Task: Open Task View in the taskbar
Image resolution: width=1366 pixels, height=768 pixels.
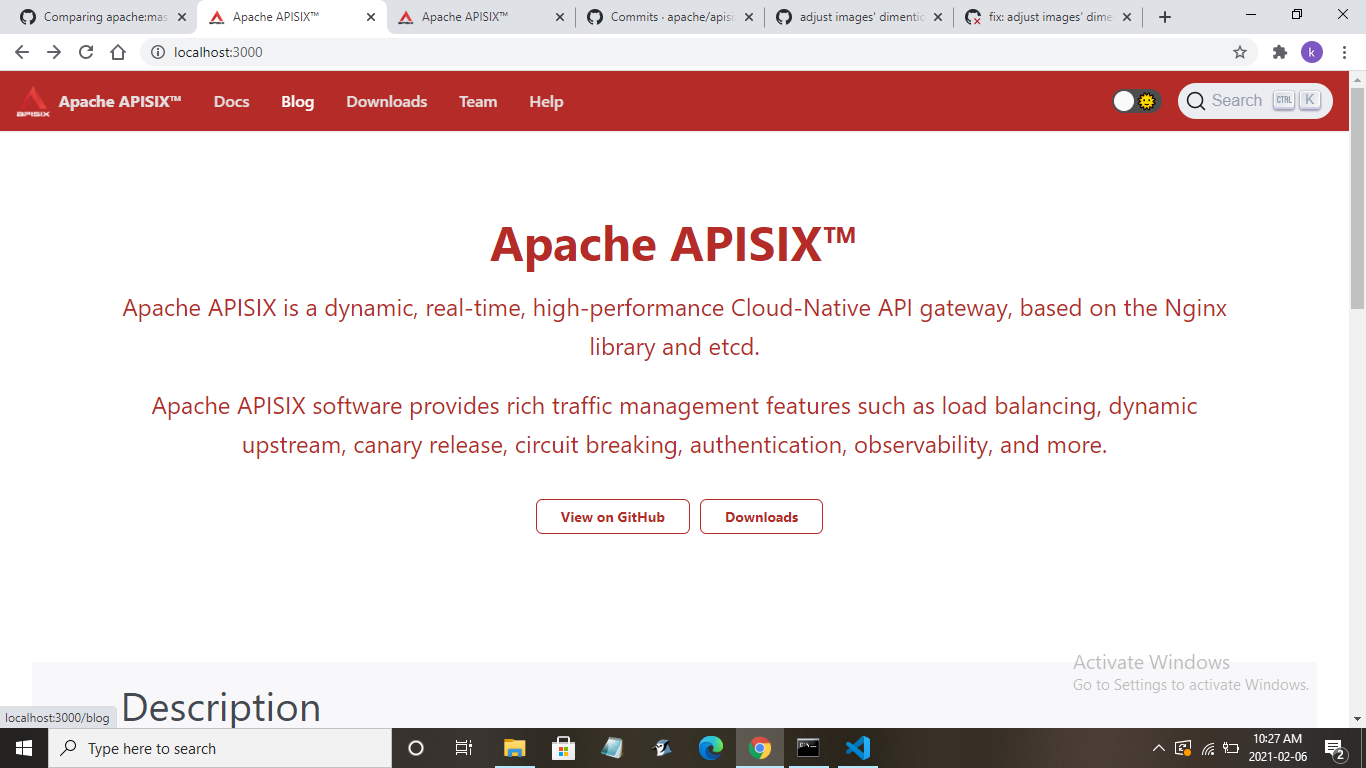Action: click(x=464, y=748)
